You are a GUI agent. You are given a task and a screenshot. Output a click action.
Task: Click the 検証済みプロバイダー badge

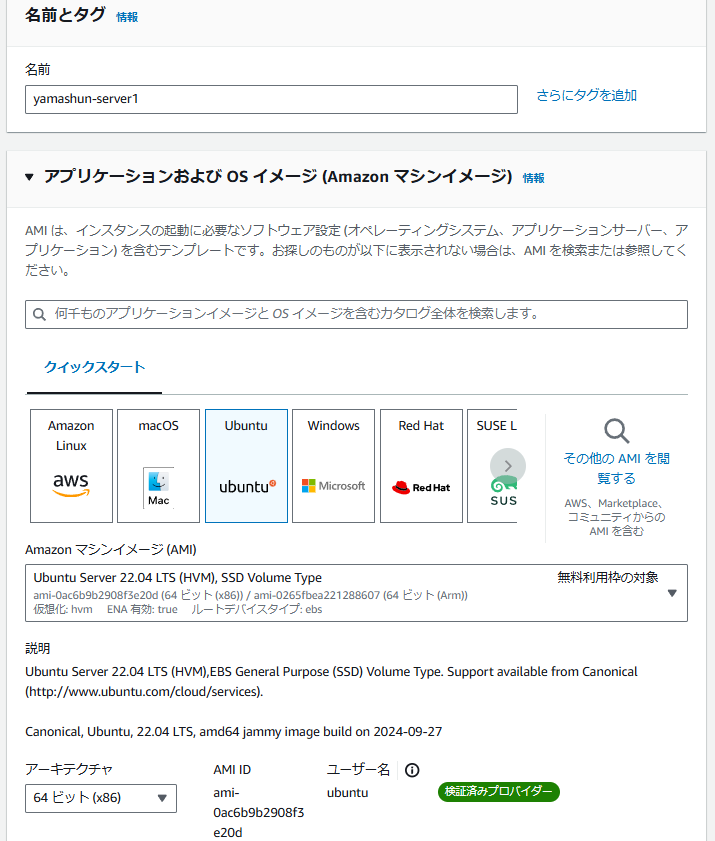coord(499,792)
